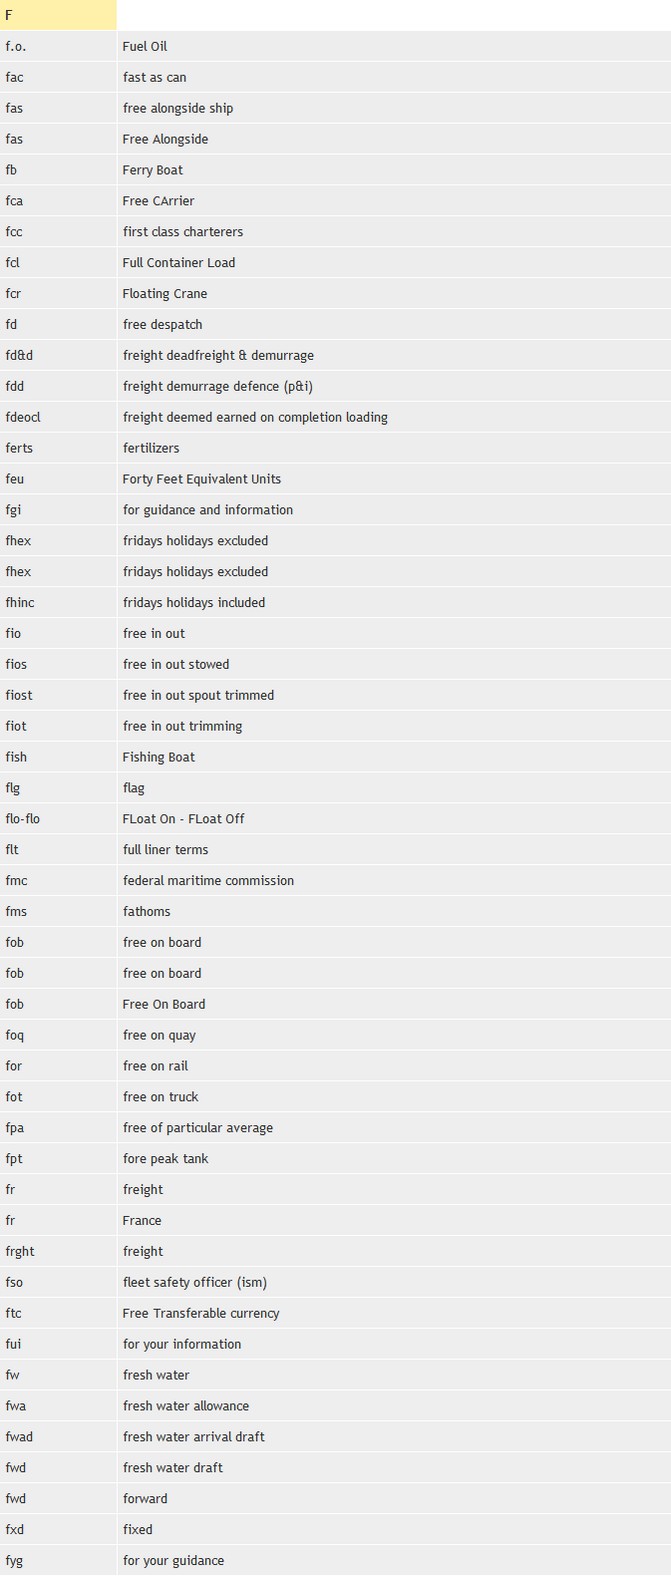Select the "Free On Board" capitalized entry

pyautogui.click(x=164, y=1005)
